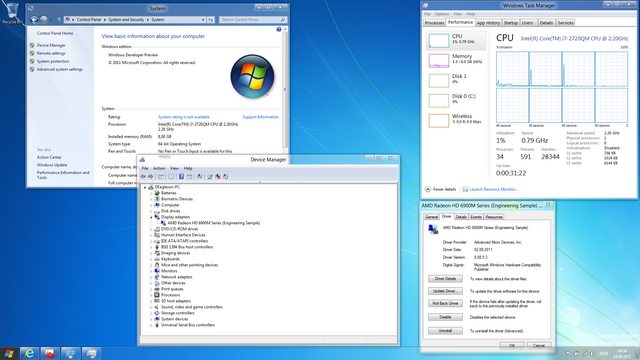This screenshot has width=640, height=360.
Task: Collapse the Display adapters node
Action: tap(151, 217)
